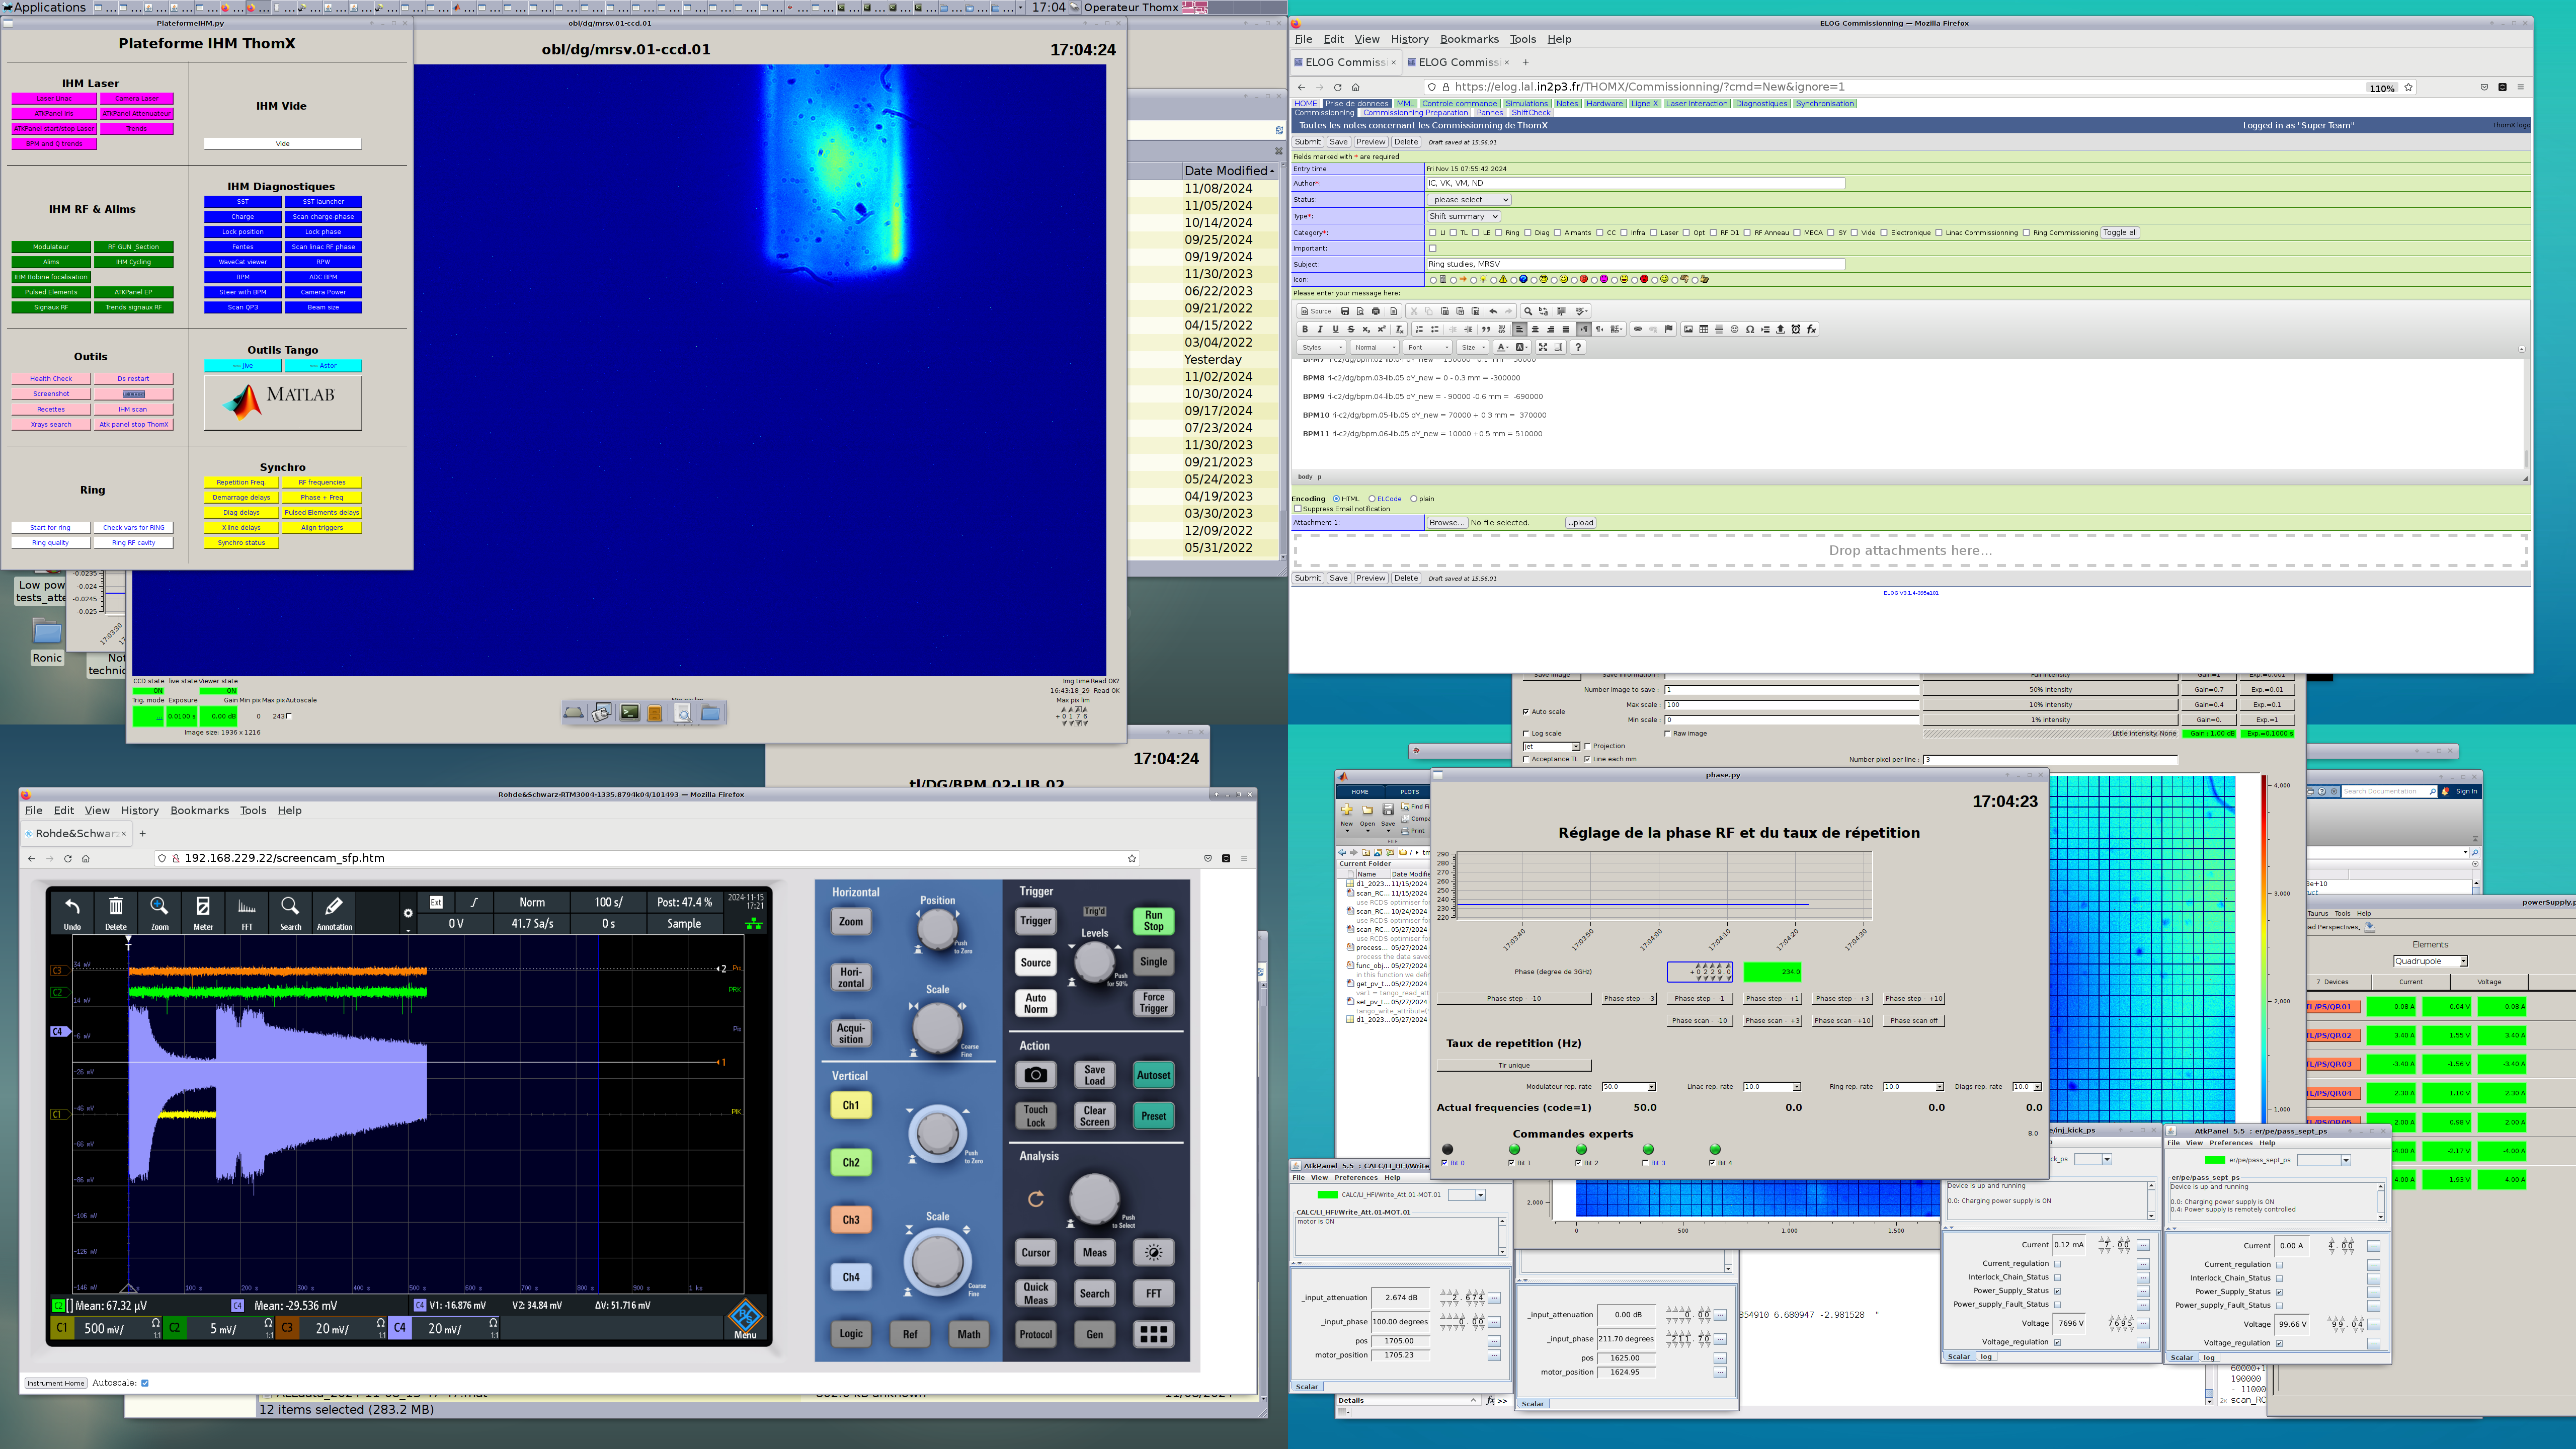Viewport: 2576px width, 1449px height.
Task: Check the Suppress Email notification box
Action: coord(1298,509)
